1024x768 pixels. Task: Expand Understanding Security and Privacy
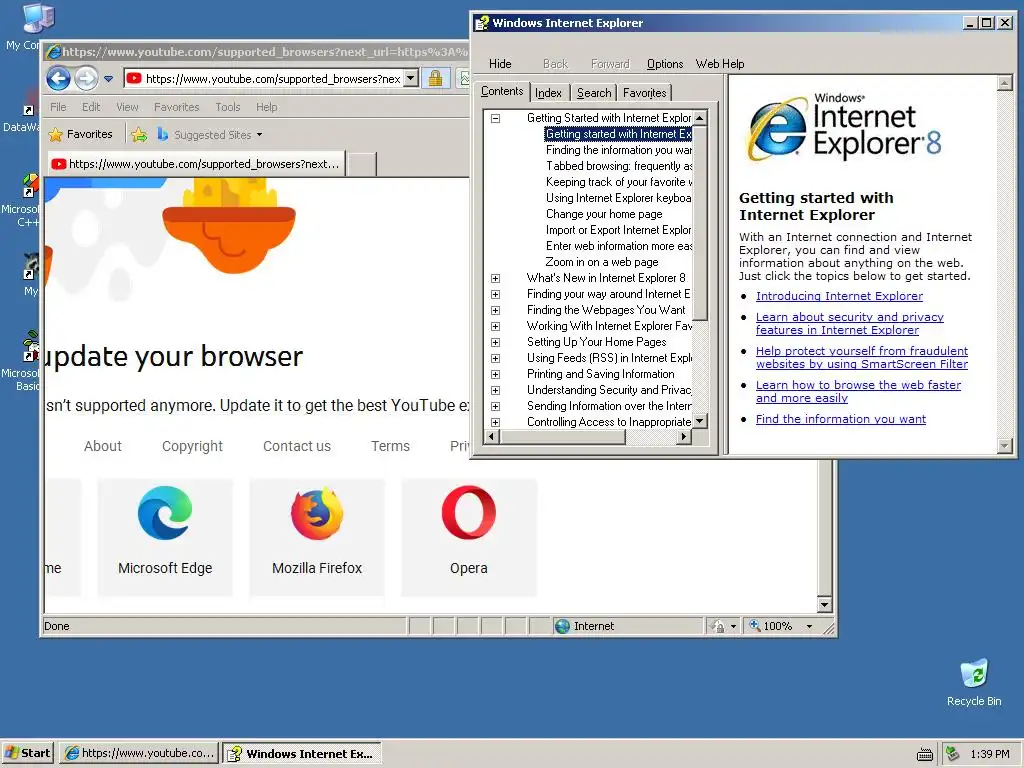495,391
